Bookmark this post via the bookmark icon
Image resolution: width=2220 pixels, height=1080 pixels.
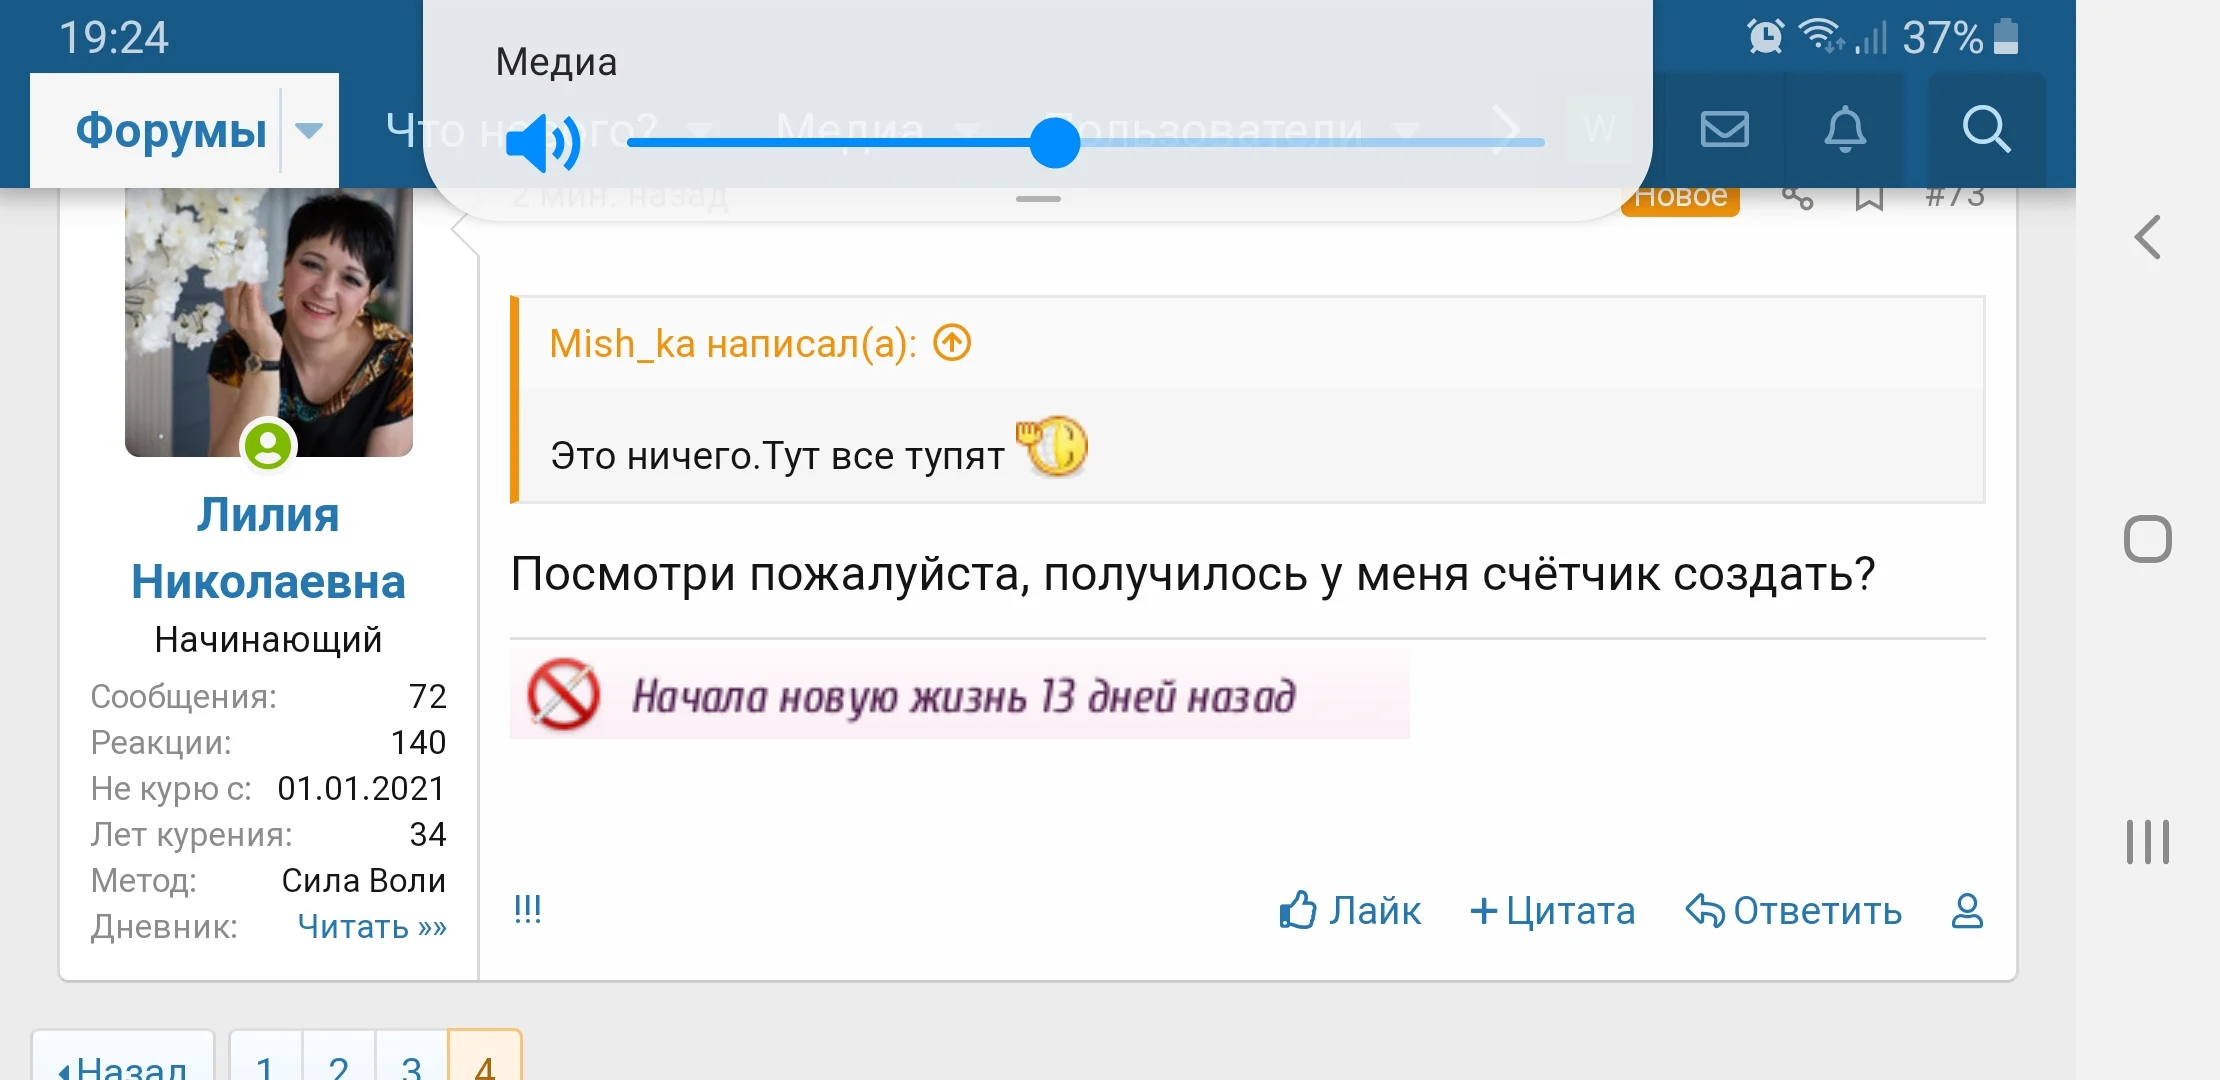(1869, 198)
